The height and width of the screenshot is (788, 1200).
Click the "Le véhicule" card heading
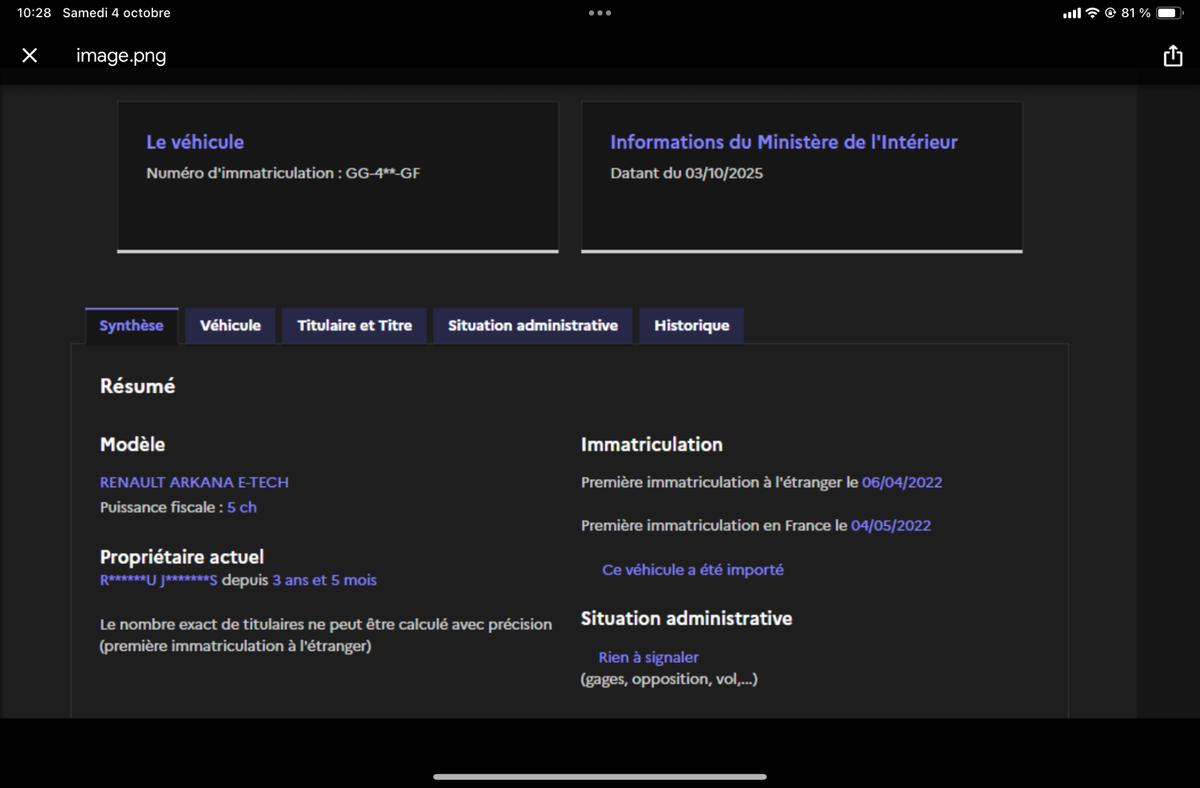pos(195,142)
